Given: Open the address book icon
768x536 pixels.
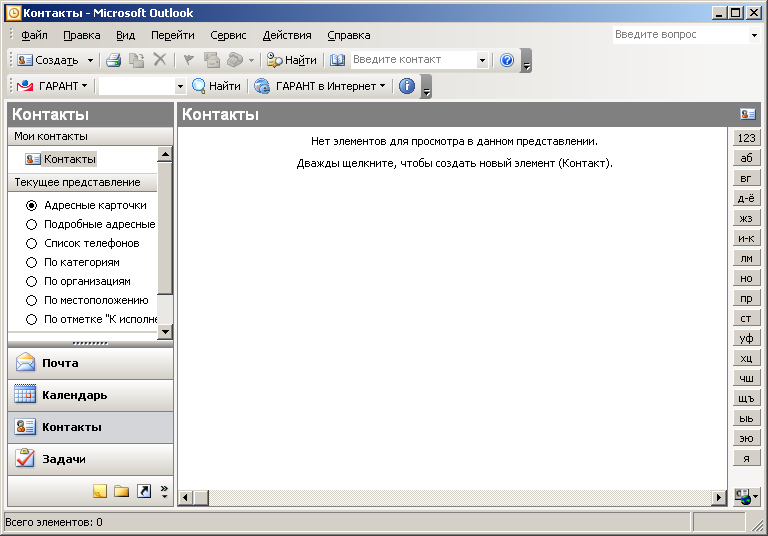Looking at the screenshot, I should [337, 60].
